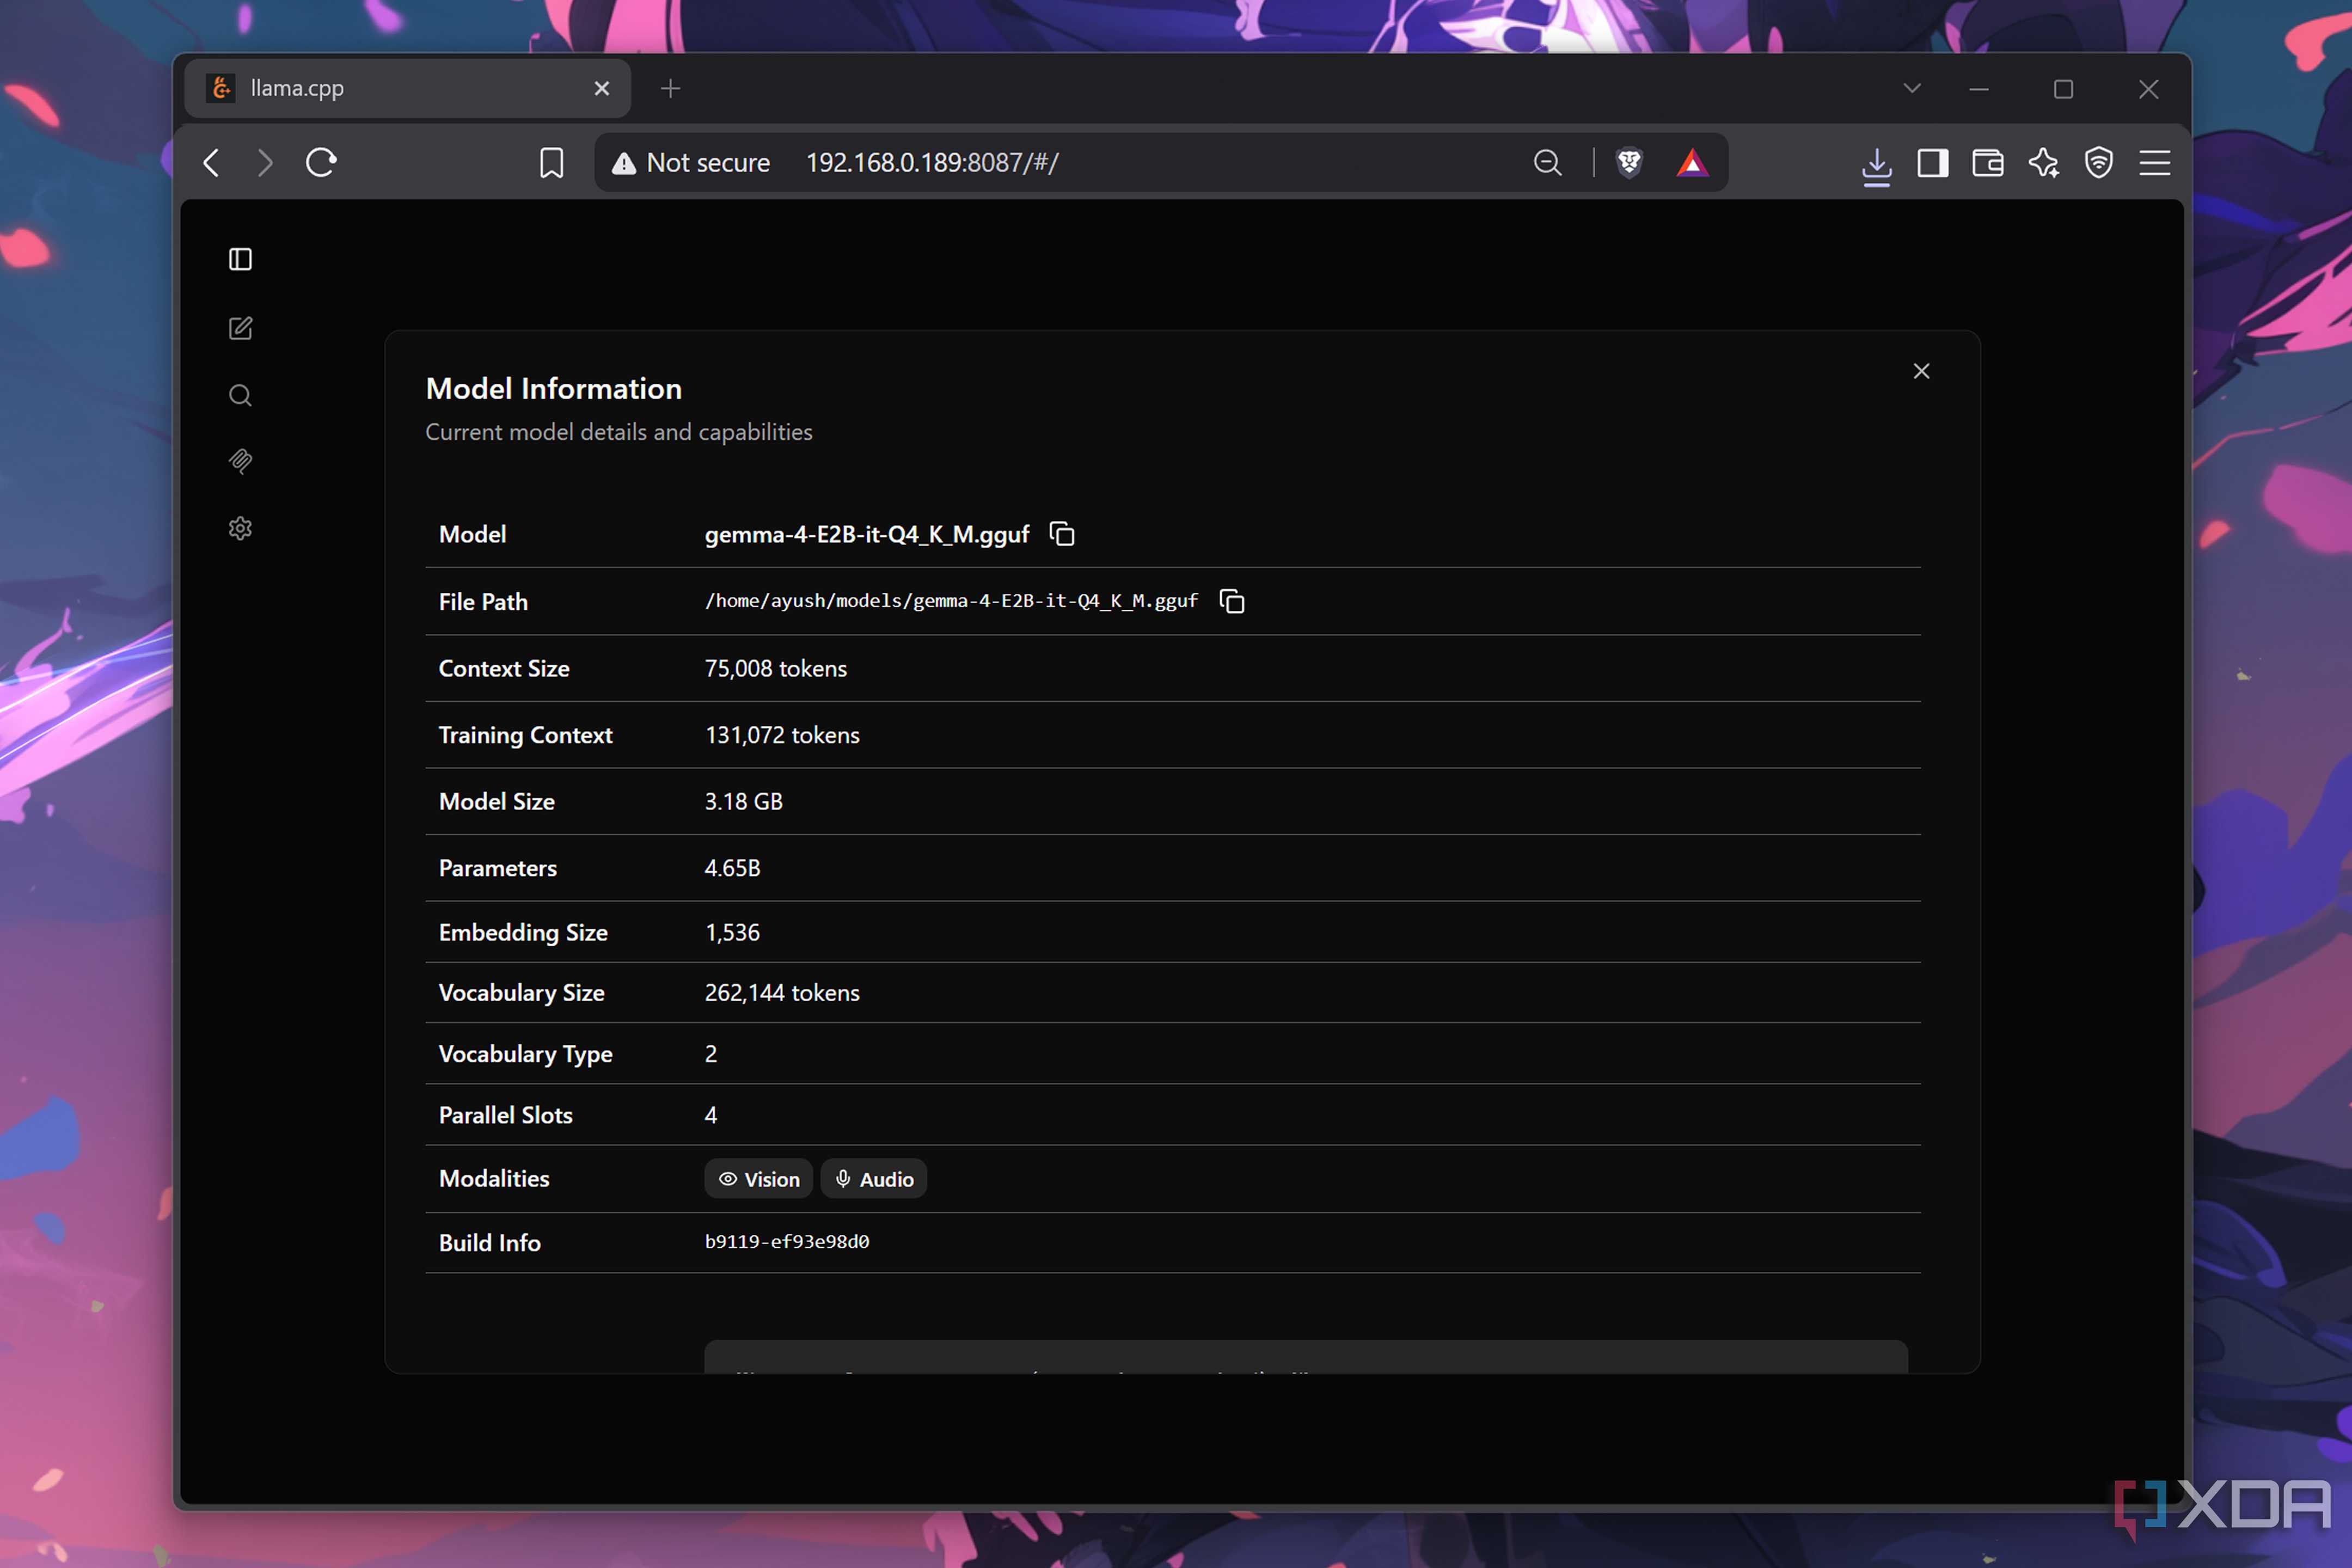Click the Not secure warning indicator
The width and height of the screenshot is (2352, 1568).
tap(691, 162)
